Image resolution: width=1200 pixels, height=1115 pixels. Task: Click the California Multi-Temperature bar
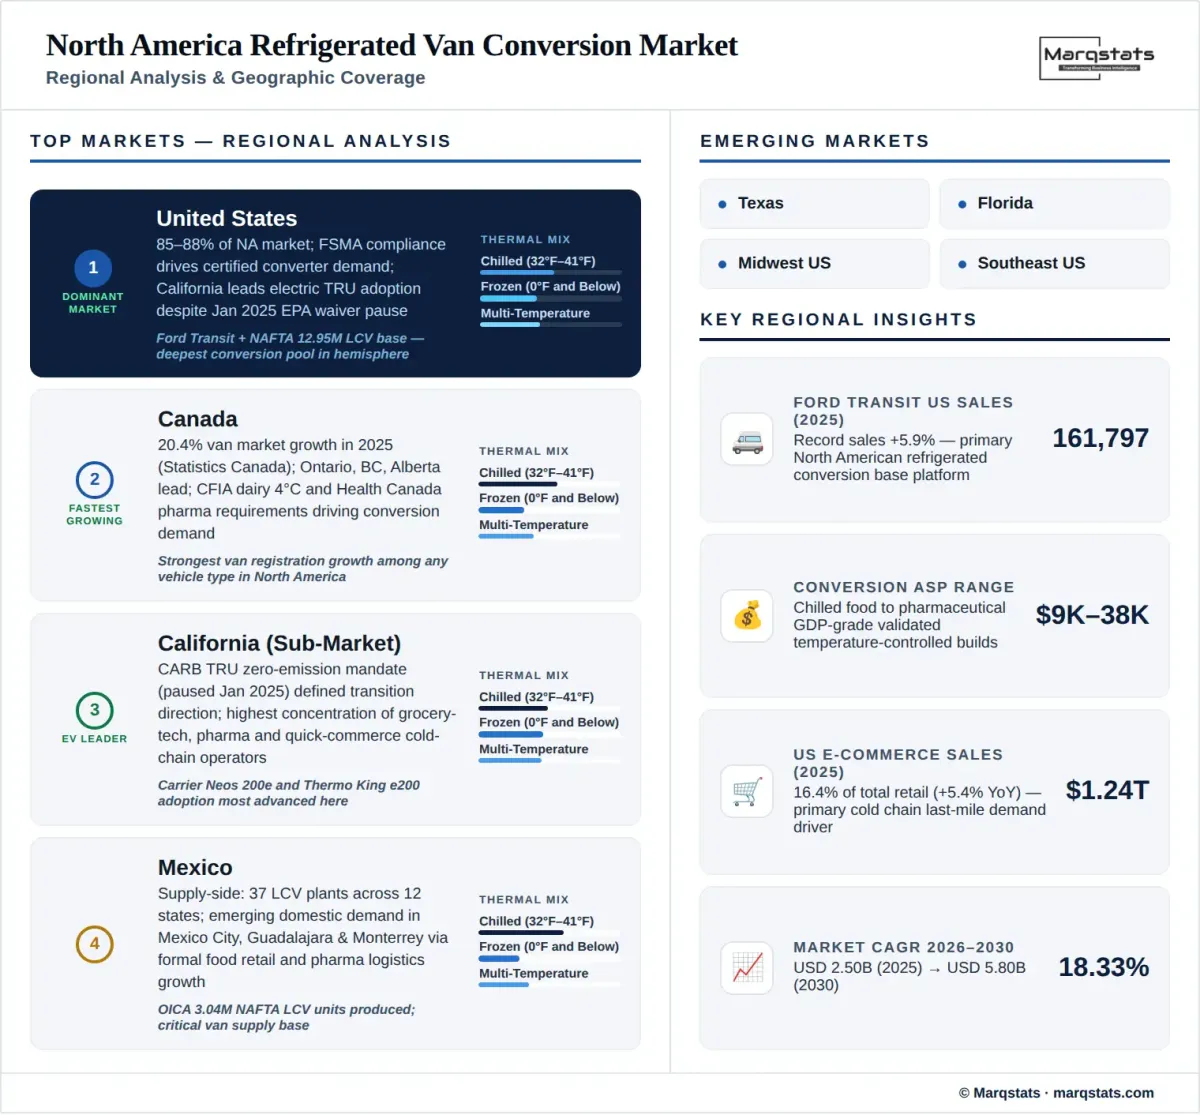coord(550,760)
